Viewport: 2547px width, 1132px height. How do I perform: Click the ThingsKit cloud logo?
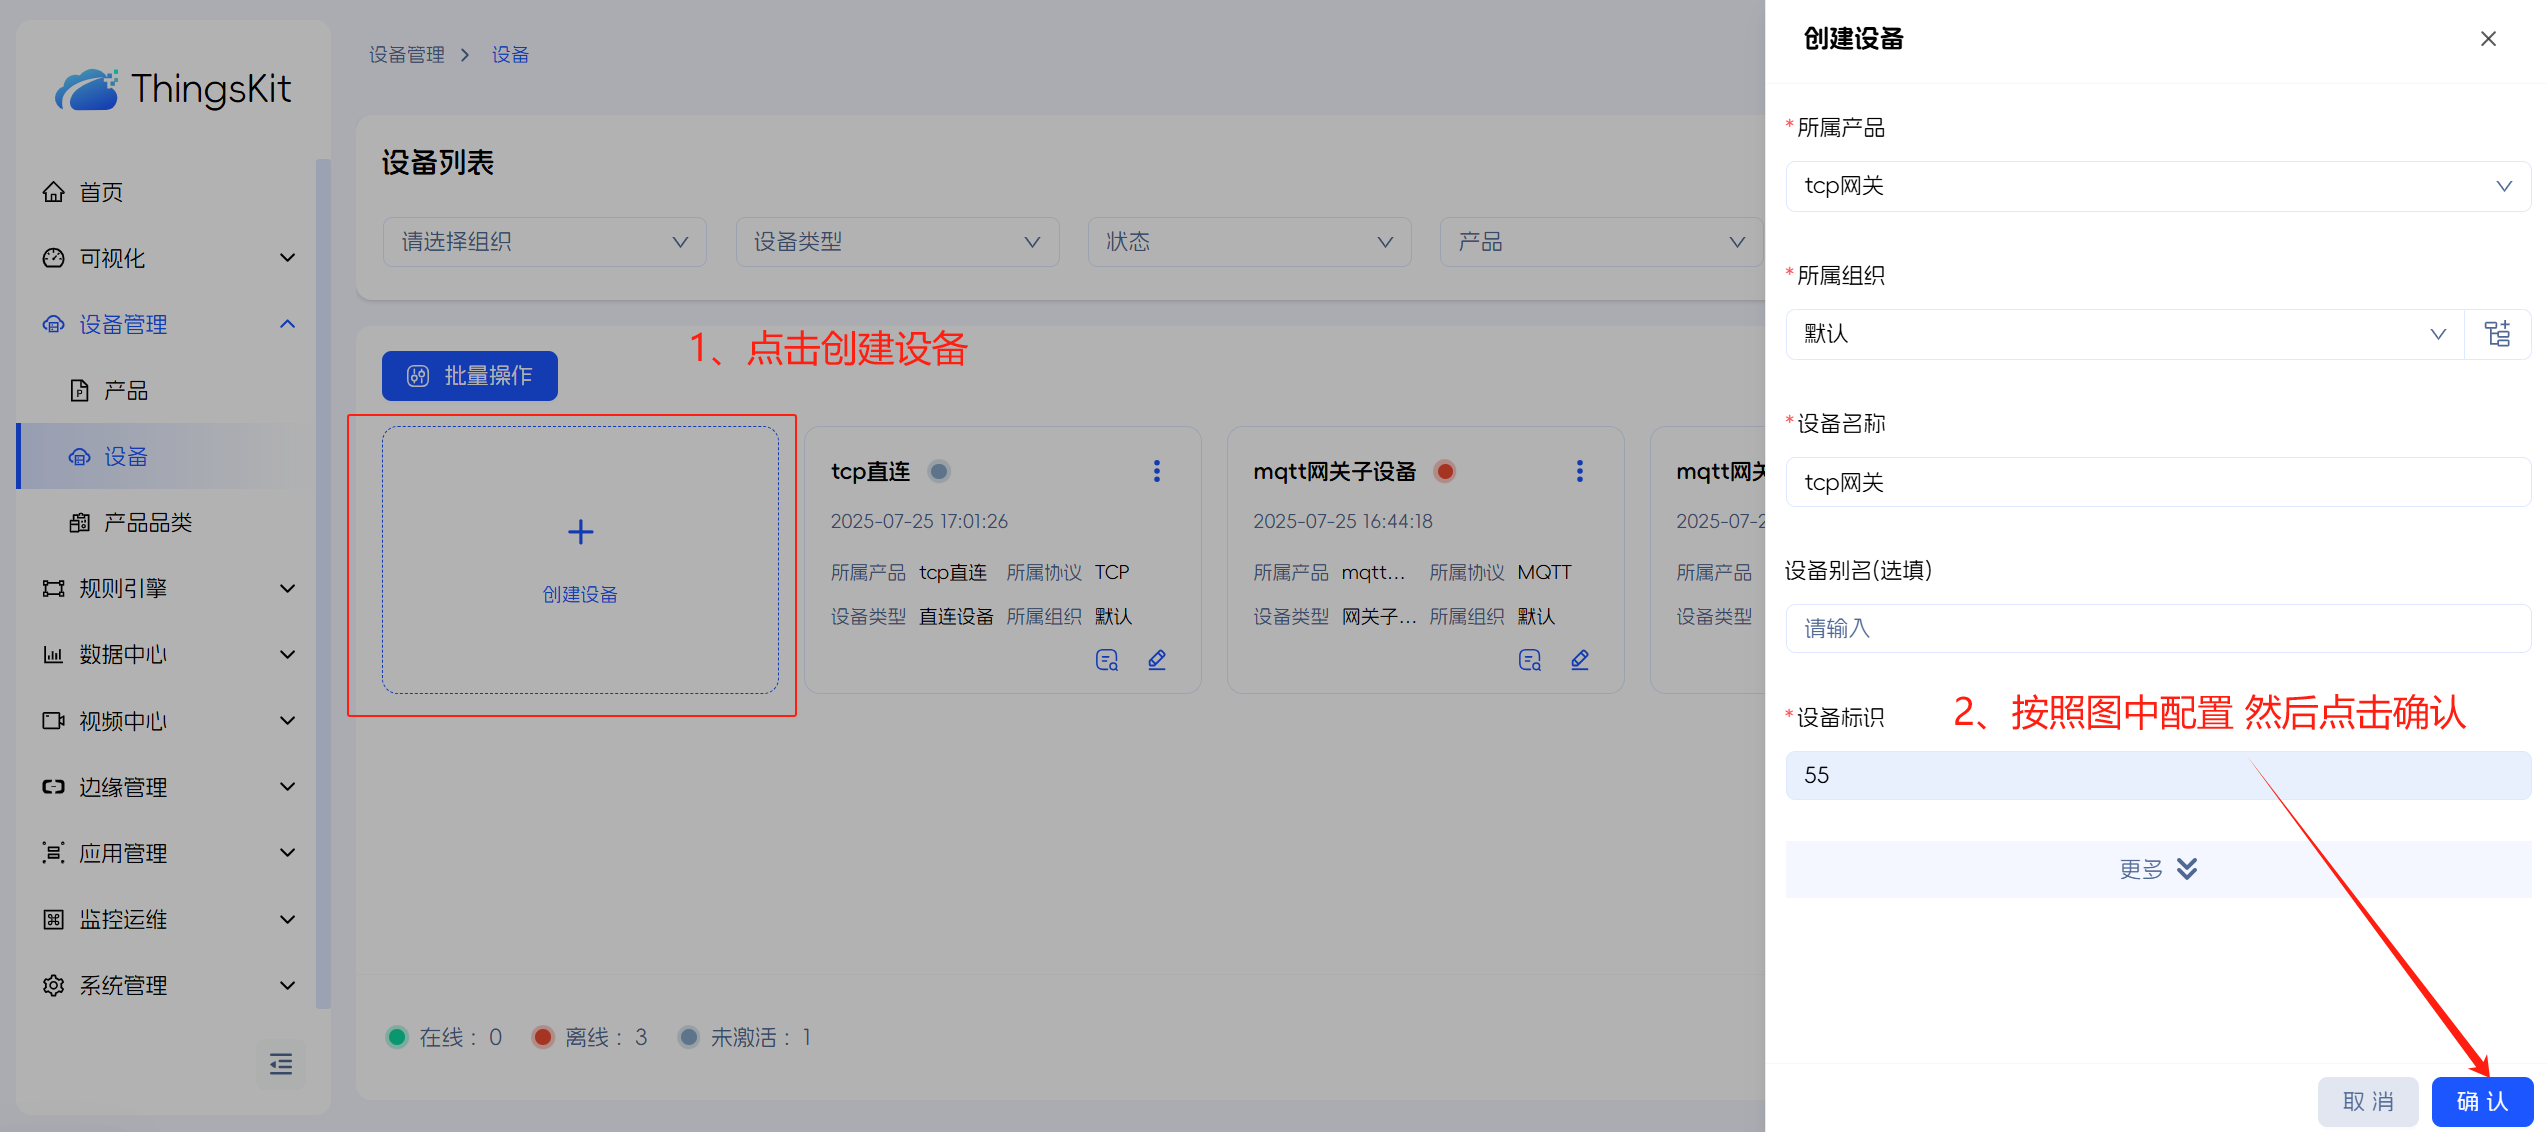[x=86, y=90]
